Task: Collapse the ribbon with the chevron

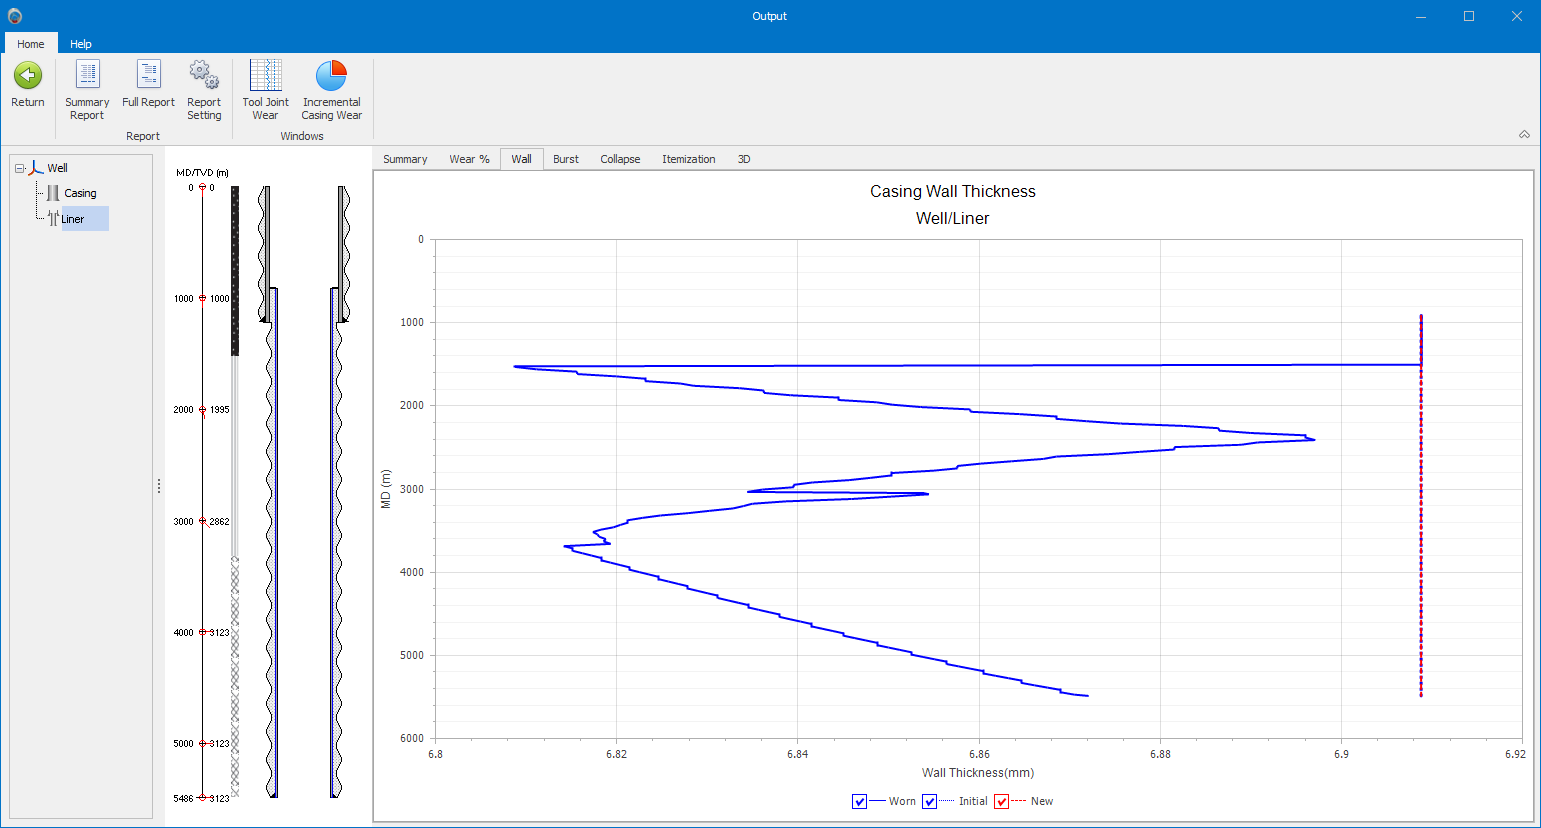Action: (x=1524, y=134)
